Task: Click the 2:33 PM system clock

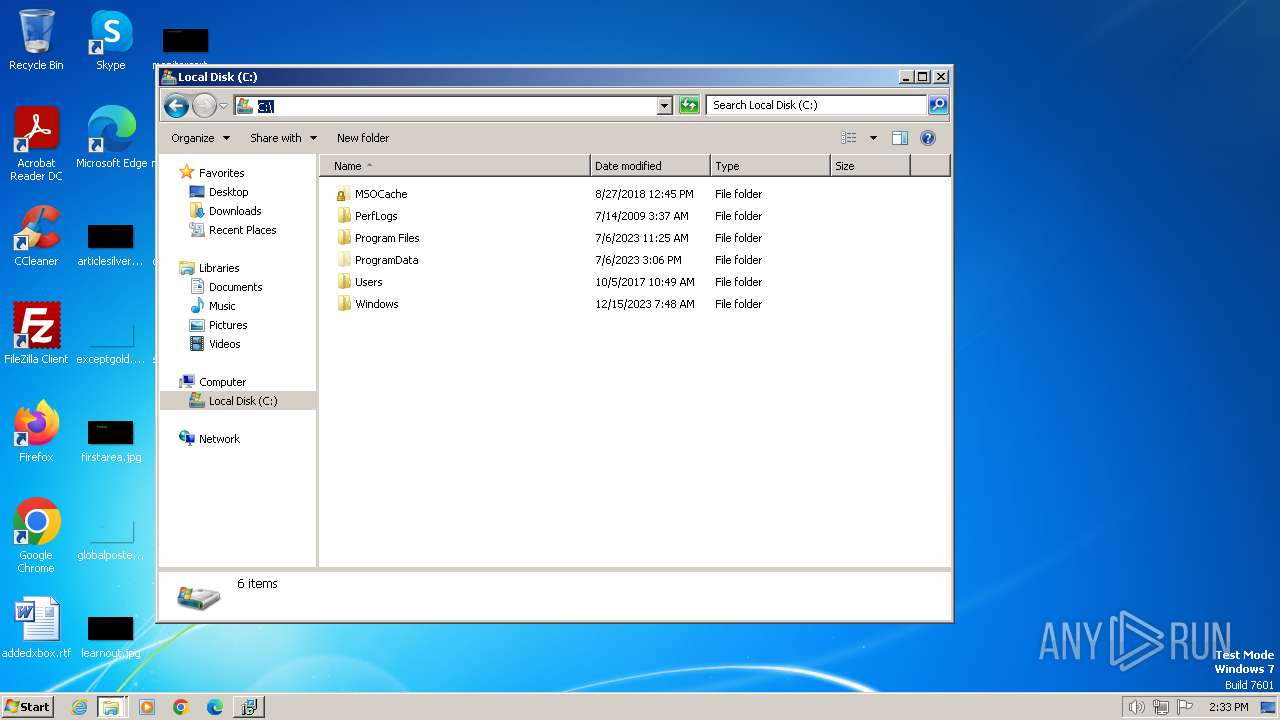Action: [x=1228, y=707]
